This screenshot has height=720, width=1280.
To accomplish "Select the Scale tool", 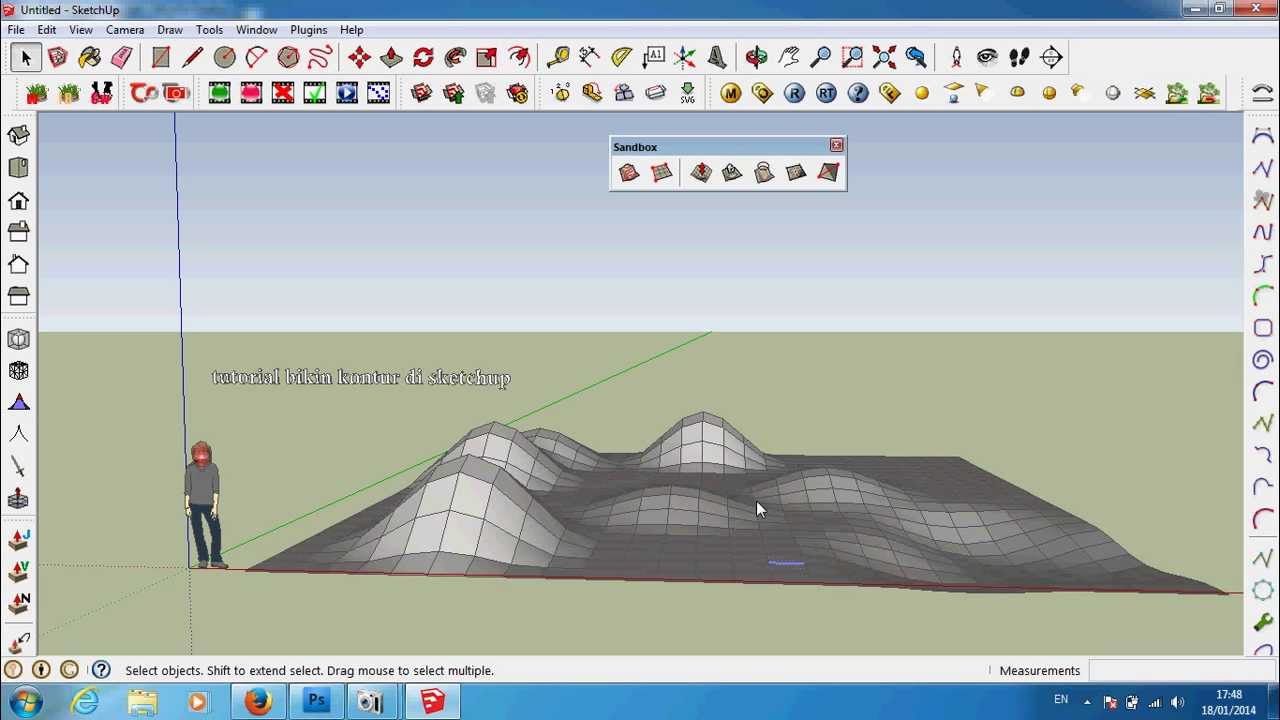I will [487, 58].
